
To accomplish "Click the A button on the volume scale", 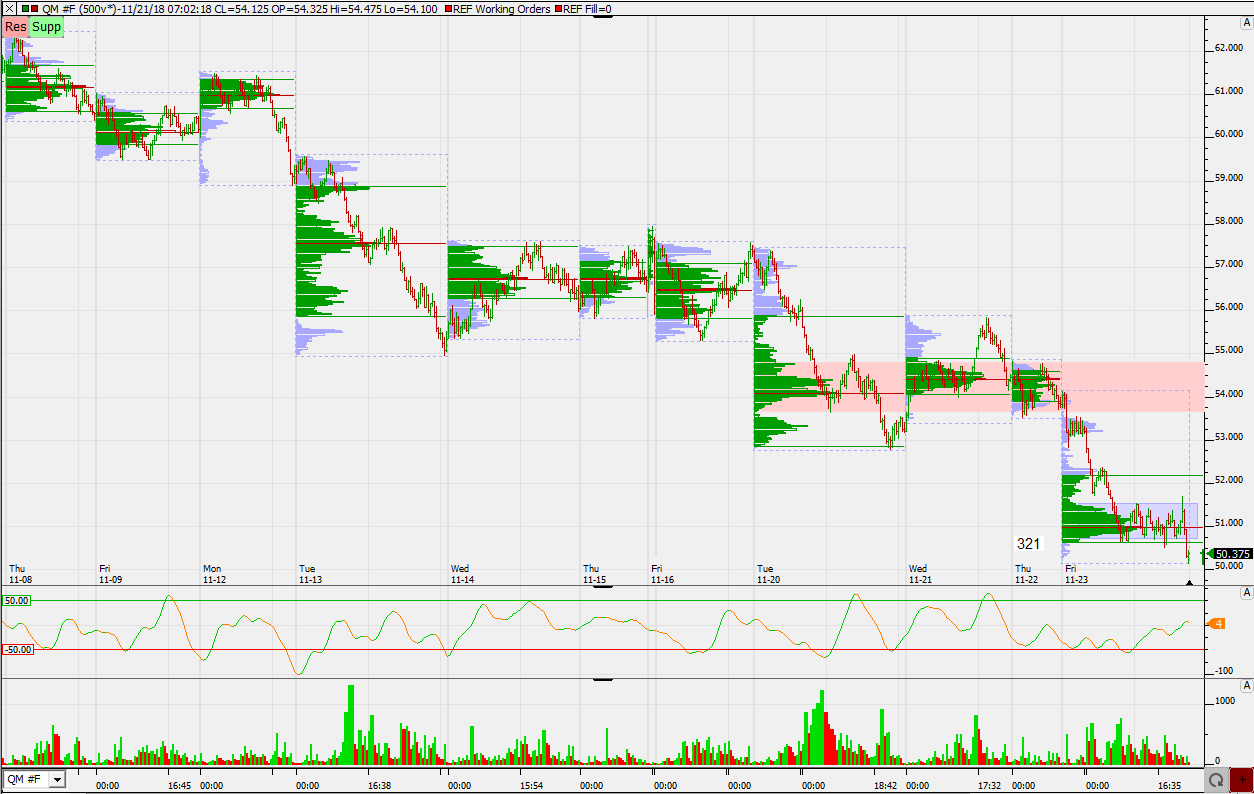I will point(1246,685).
